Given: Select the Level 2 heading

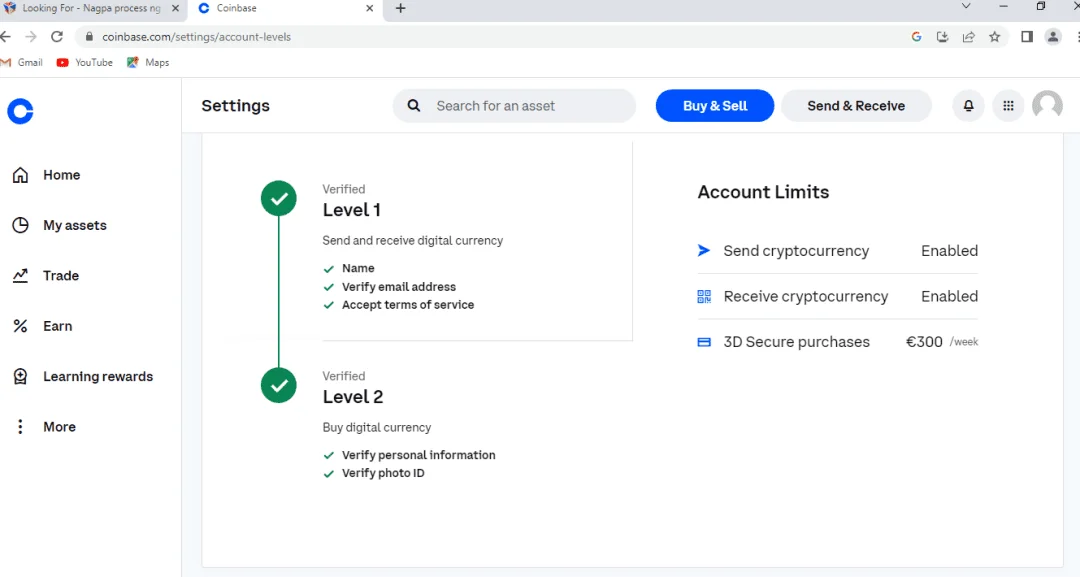Looking at the screenshot, I should tap(353, 397).
